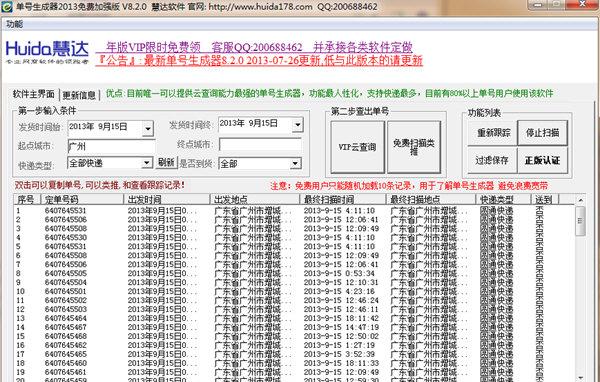Image resolution: width=600 pixels, height=382 pixels.
Task: Click scan time 2013-9-15 12:10:31
Action: pyautogui.click(x=341, y=282)
